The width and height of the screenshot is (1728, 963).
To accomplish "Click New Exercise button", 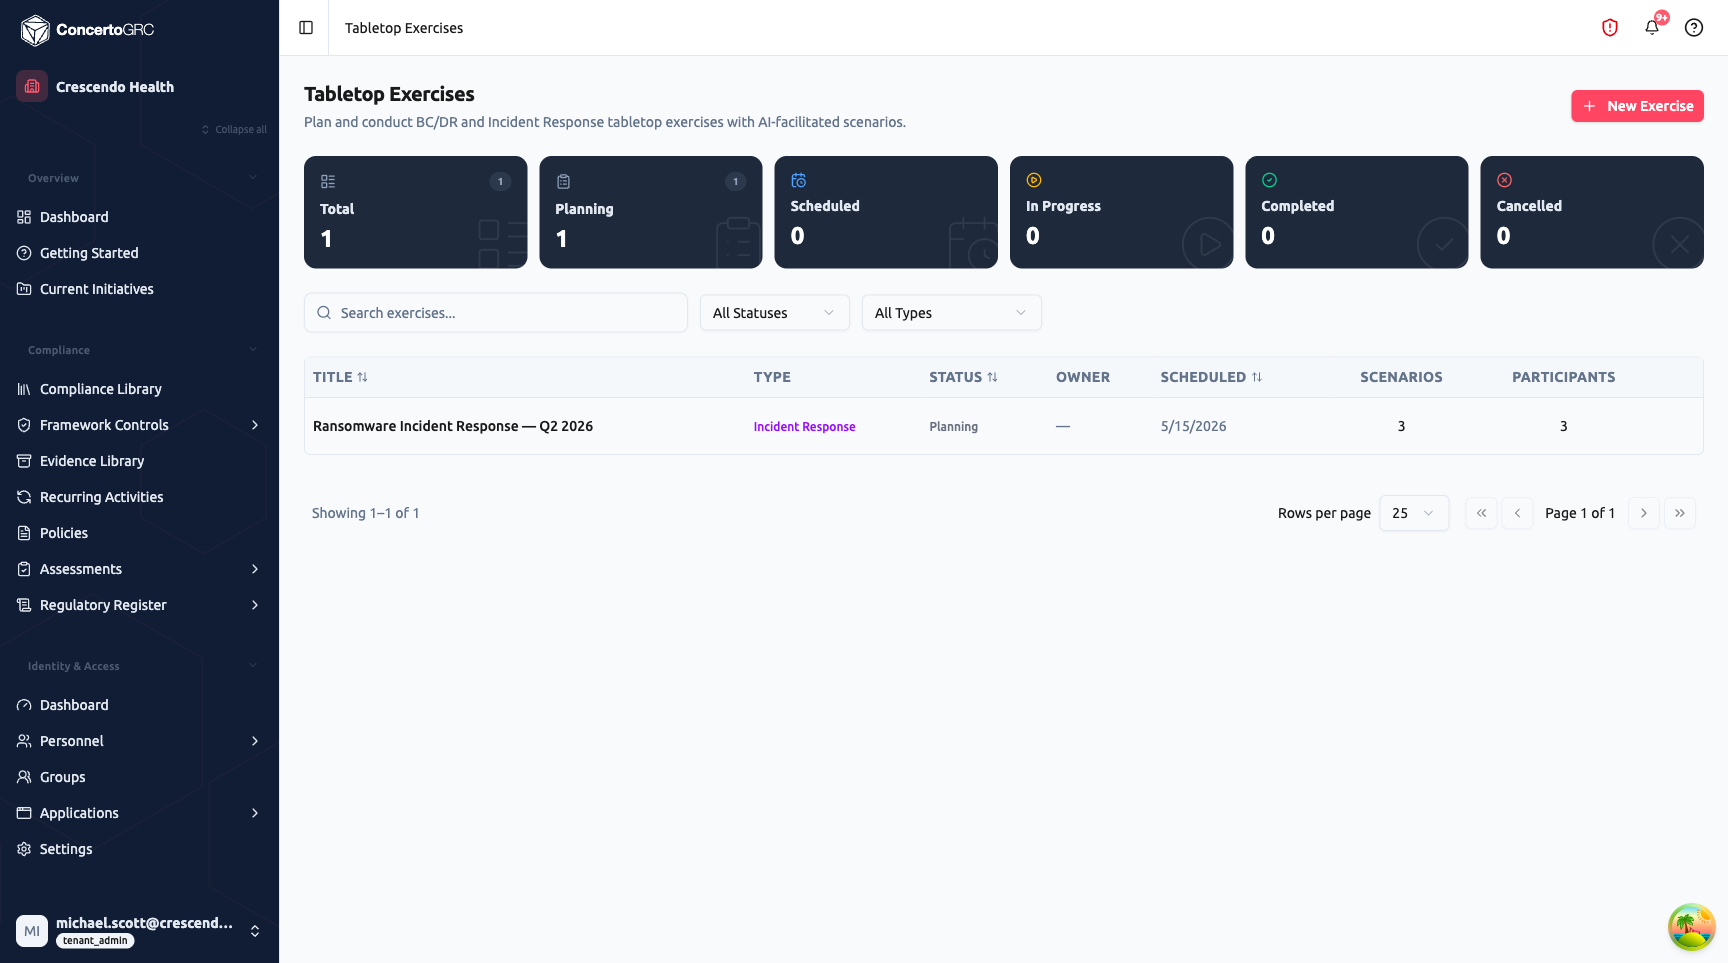I will (1637, 106).
